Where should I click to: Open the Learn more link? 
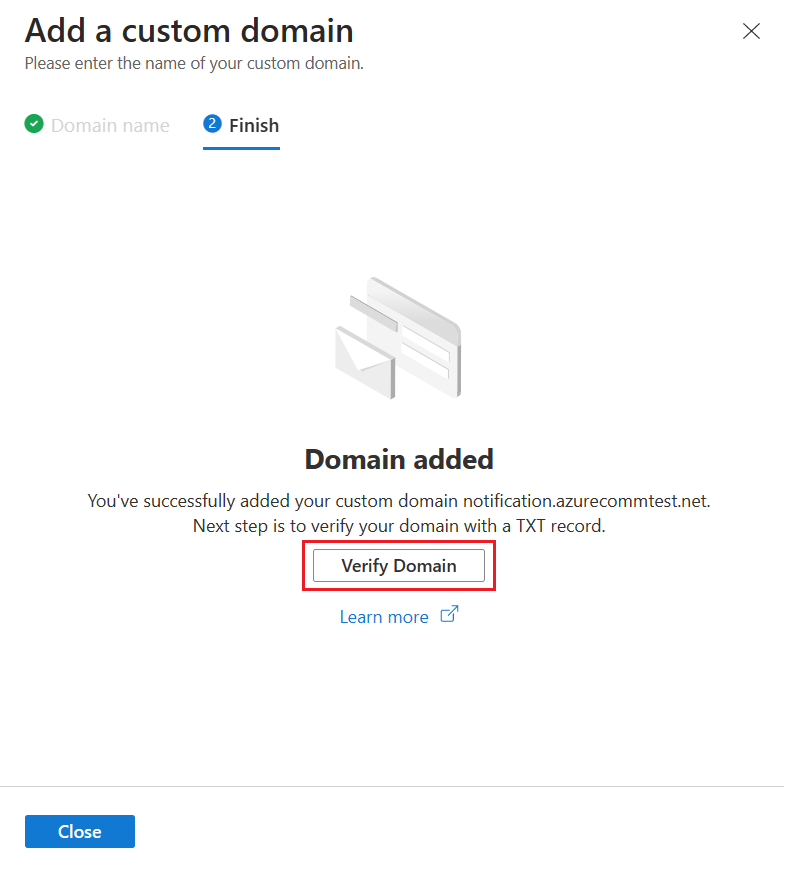384,616
